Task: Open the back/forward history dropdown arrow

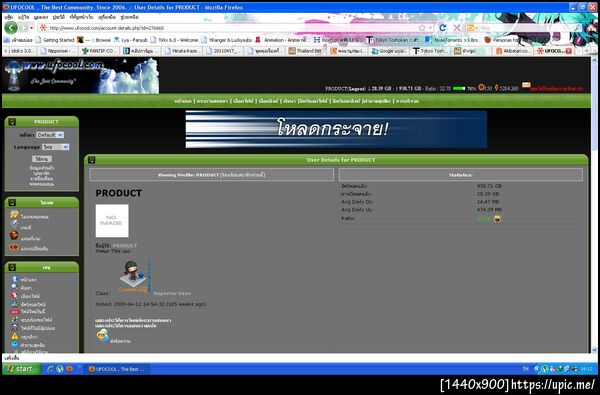Action: point(32,28)
